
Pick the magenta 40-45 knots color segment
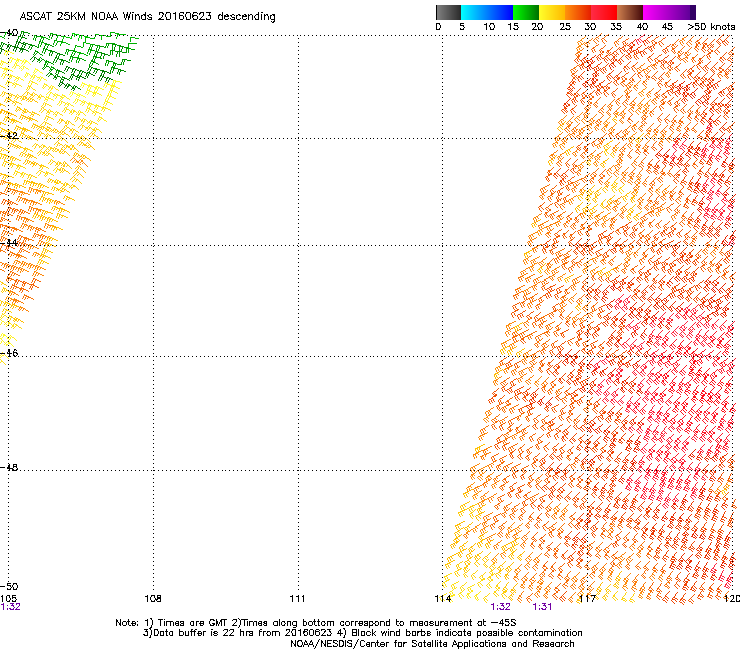tap(656, 12)
